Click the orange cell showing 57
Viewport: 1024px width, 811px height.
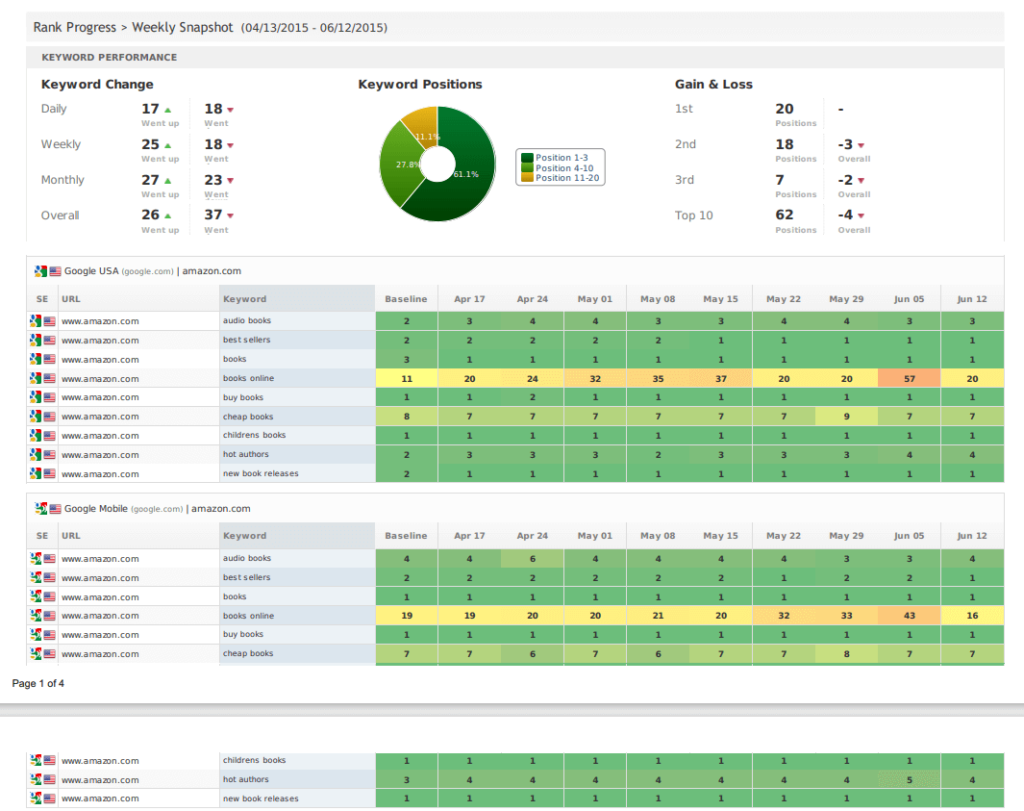click(x=909, y=378)
